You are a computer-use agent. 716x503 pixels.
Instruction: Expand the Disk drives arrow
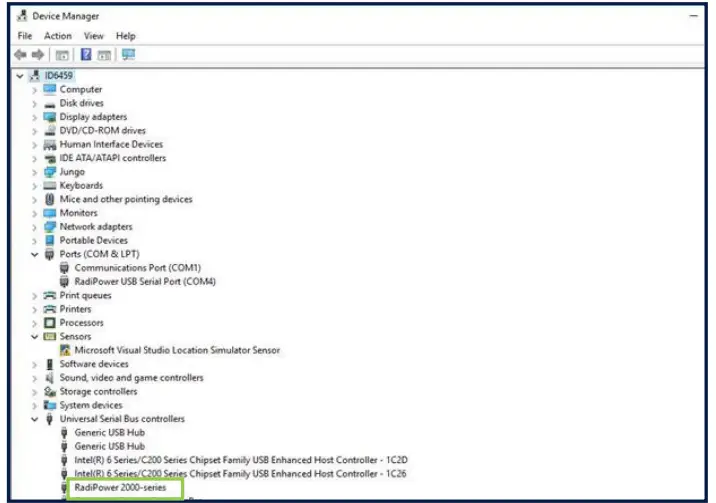[34, 104]
